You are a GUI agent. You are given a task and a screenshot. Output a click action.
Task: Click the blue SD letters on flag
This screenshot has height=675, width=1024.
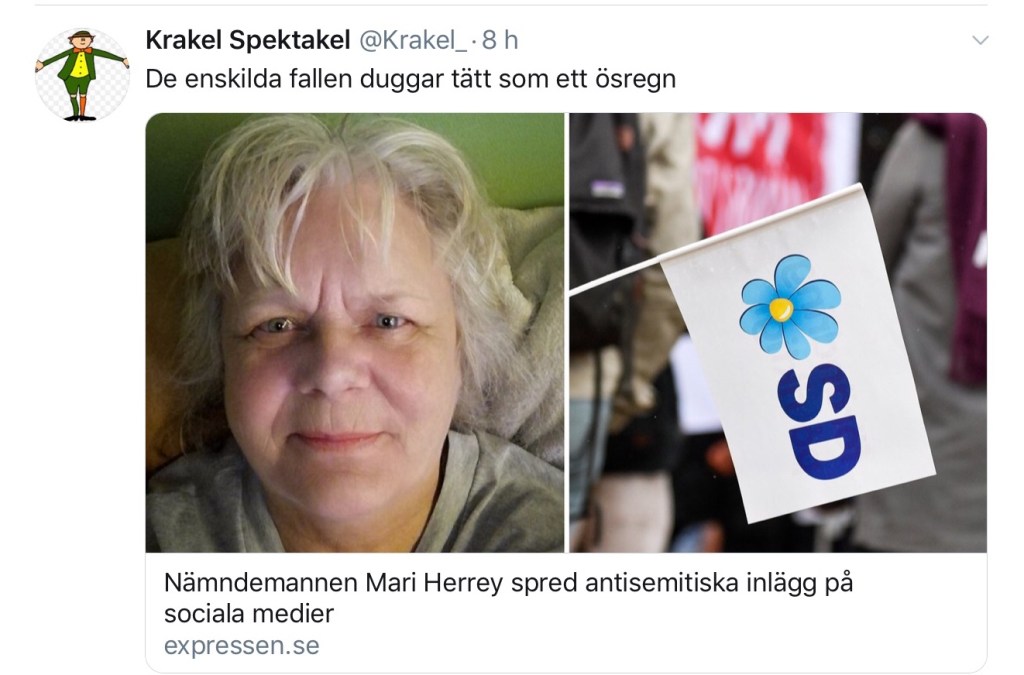point(818,422)
